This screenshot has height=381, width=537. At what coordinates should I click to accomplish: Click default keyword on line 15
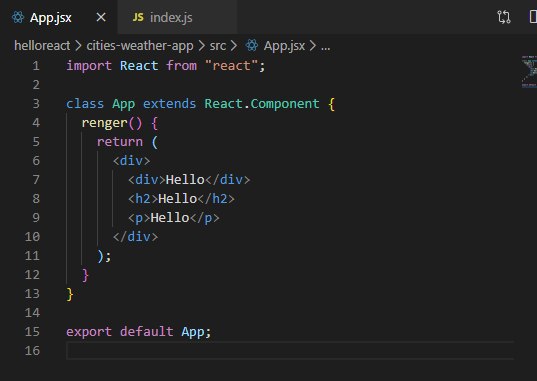pyautogui.click(x=147, y=332)
